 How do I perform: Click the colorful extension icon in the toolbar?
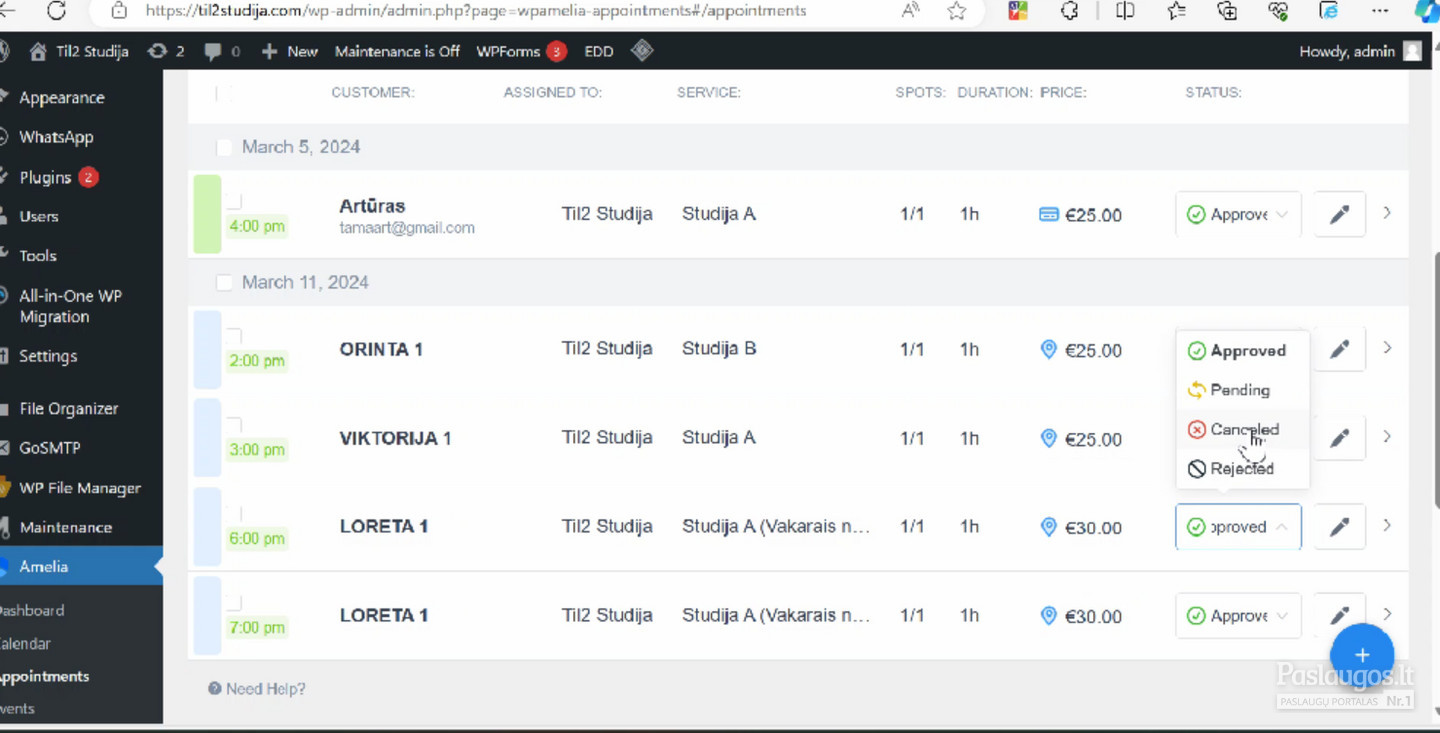coord(1018,11)
